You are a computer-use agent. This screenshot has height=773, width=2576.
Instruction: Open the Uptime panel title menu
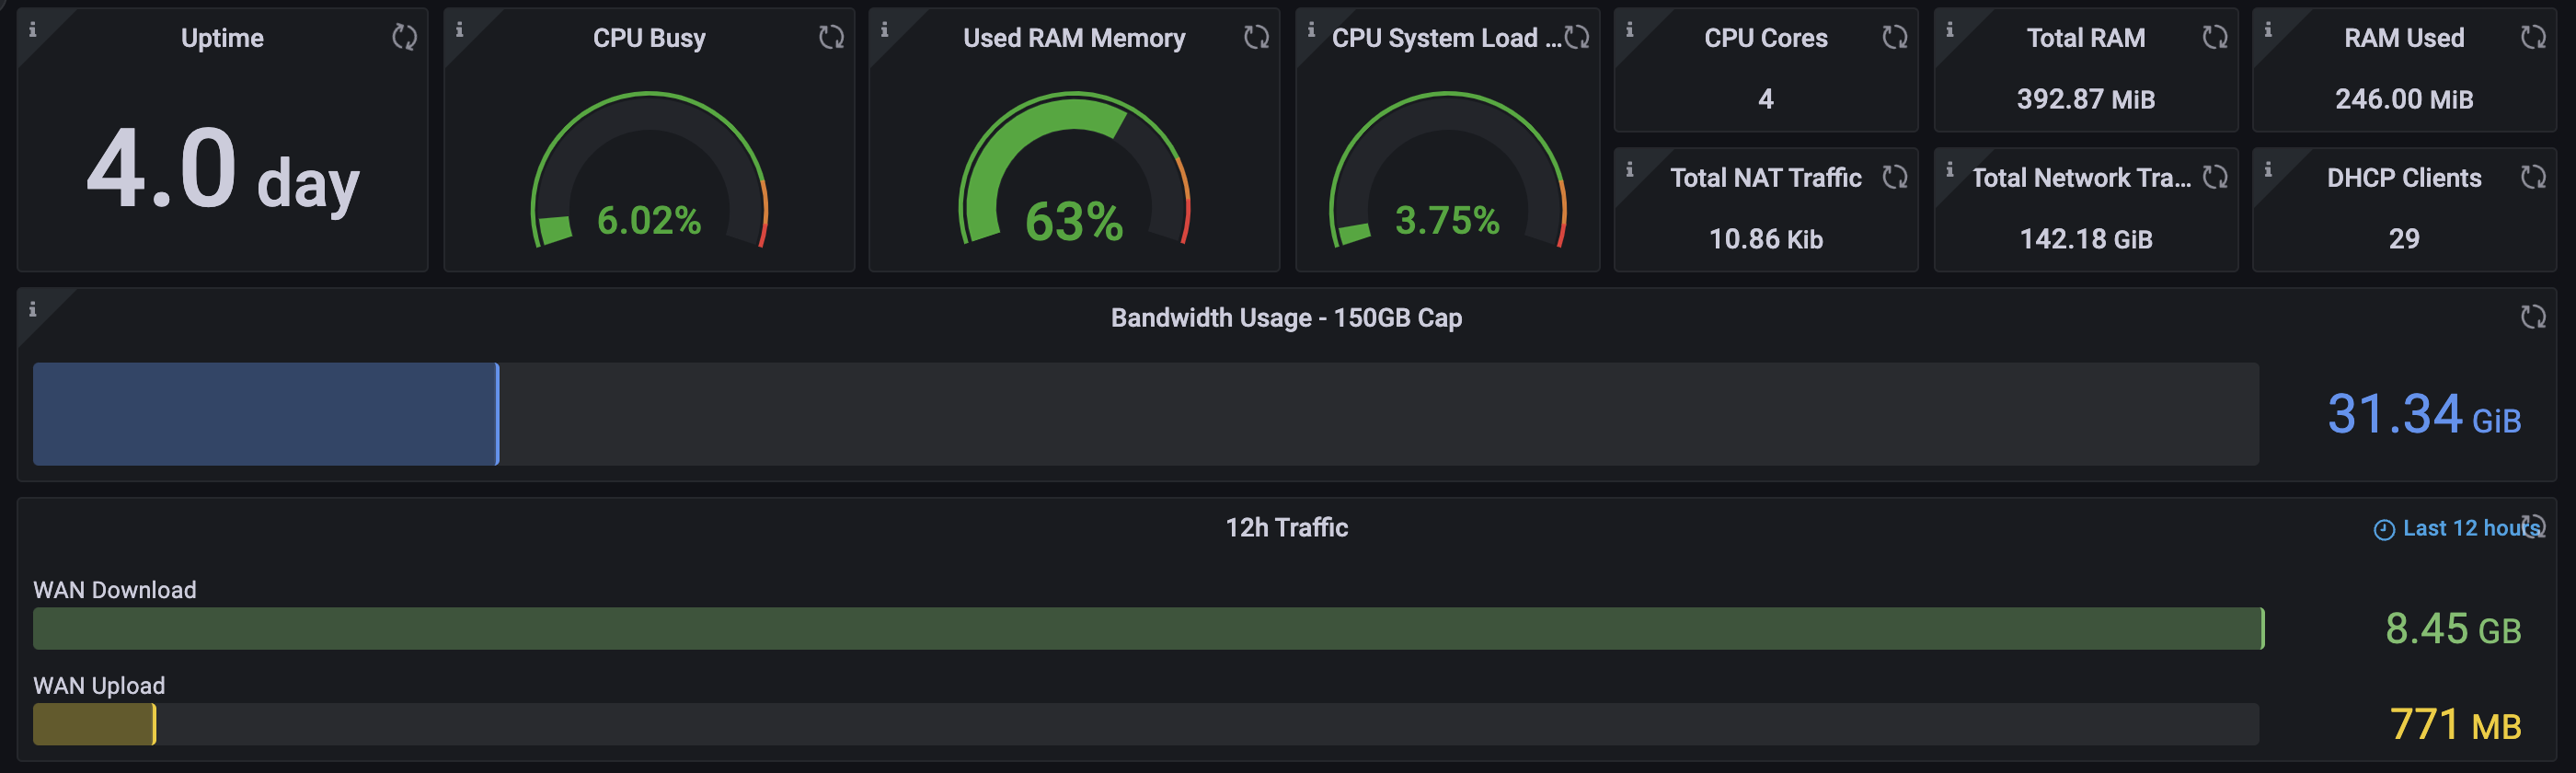[x=222, y=38]
